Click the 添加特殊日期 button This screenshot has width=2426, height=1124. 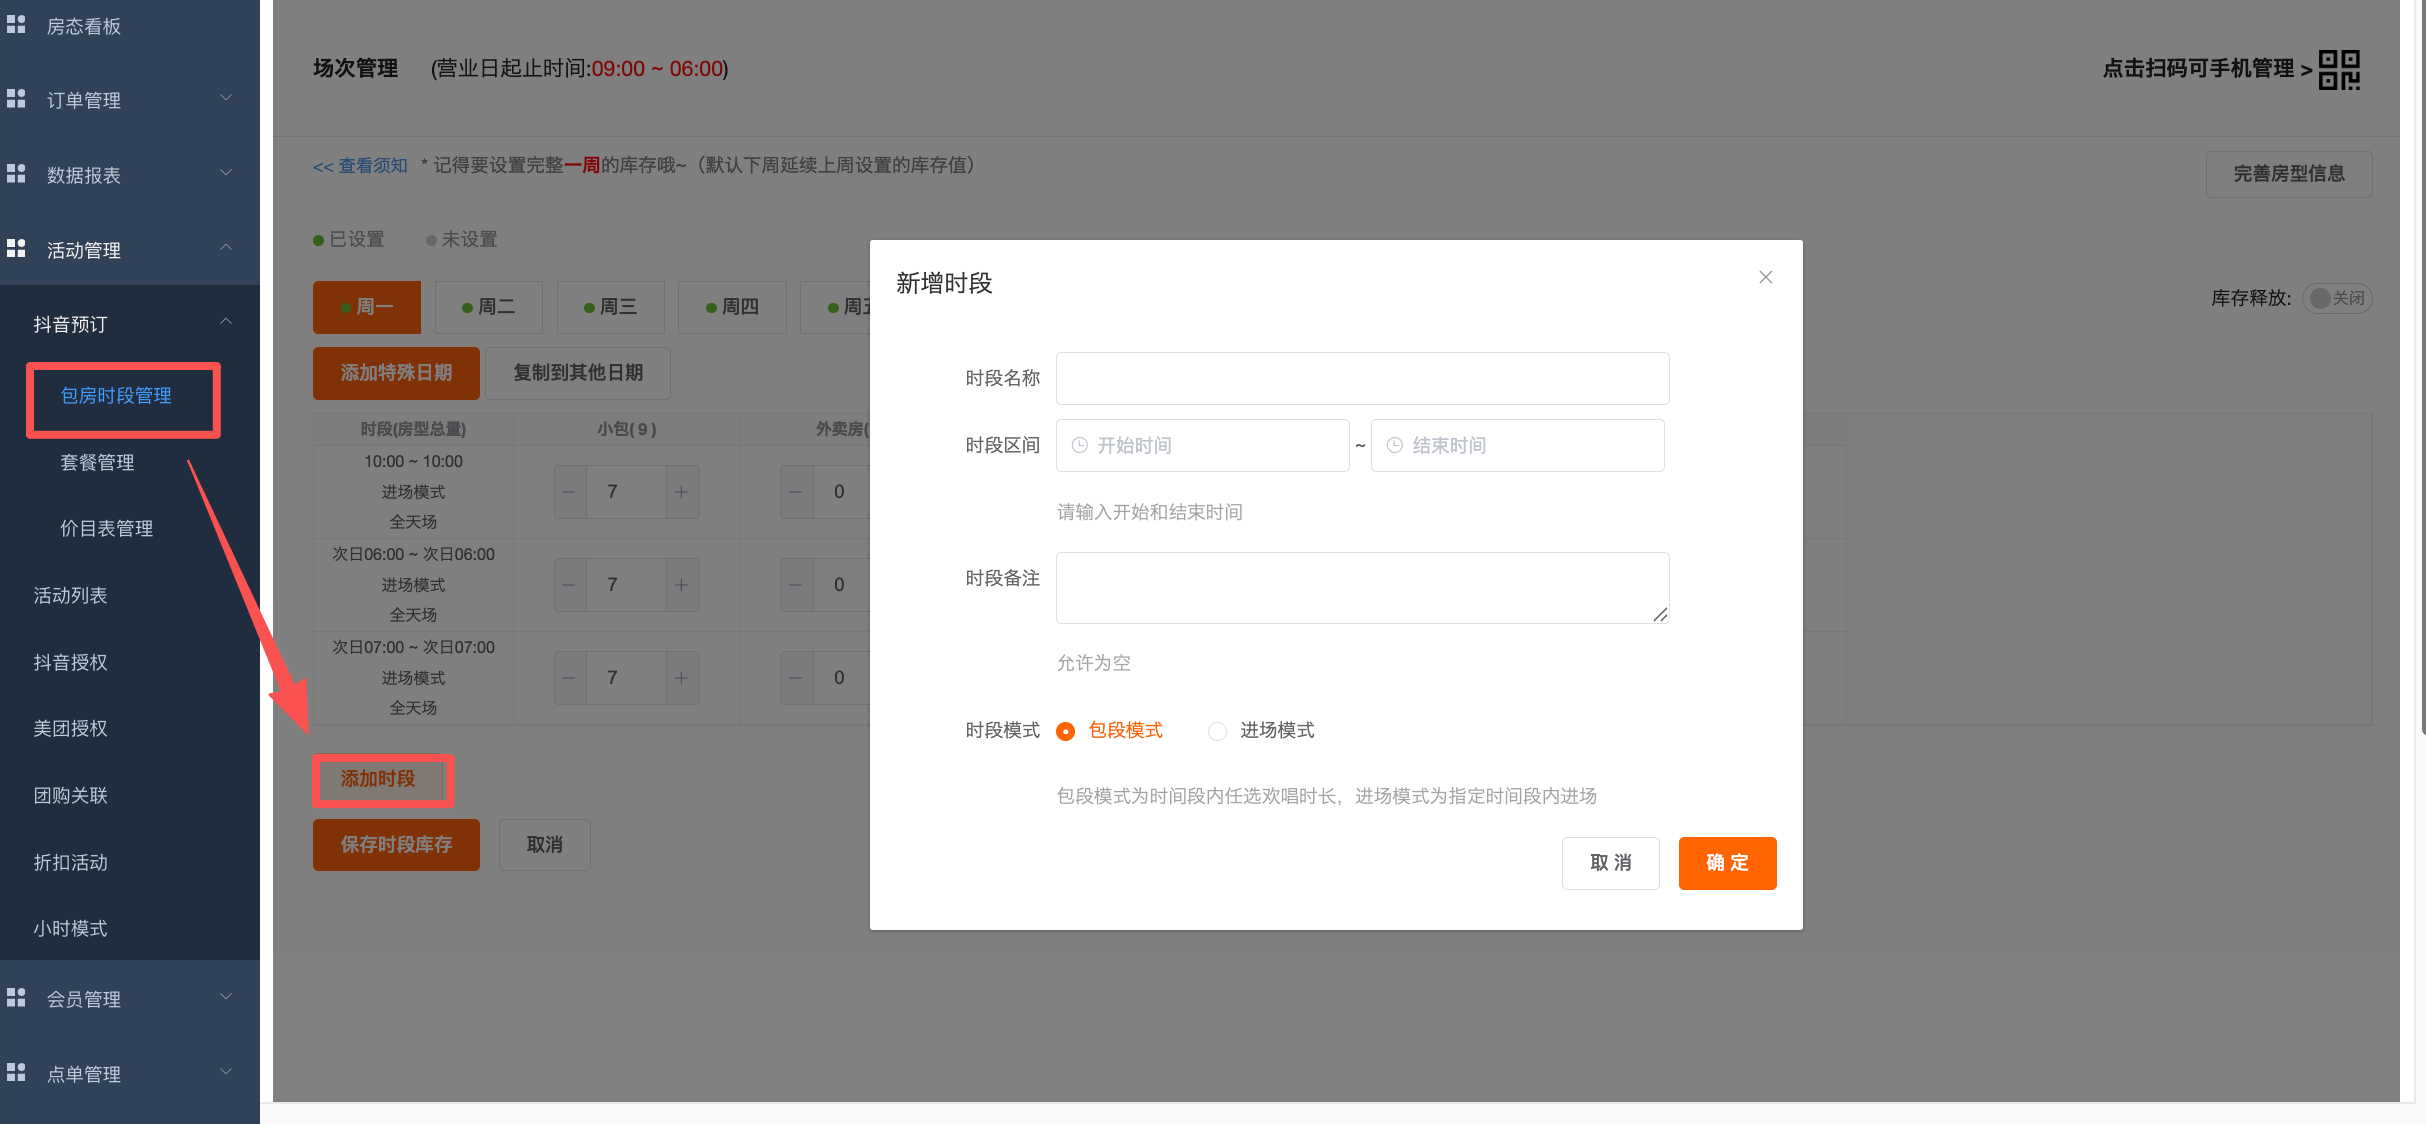[x=396, y=373]
